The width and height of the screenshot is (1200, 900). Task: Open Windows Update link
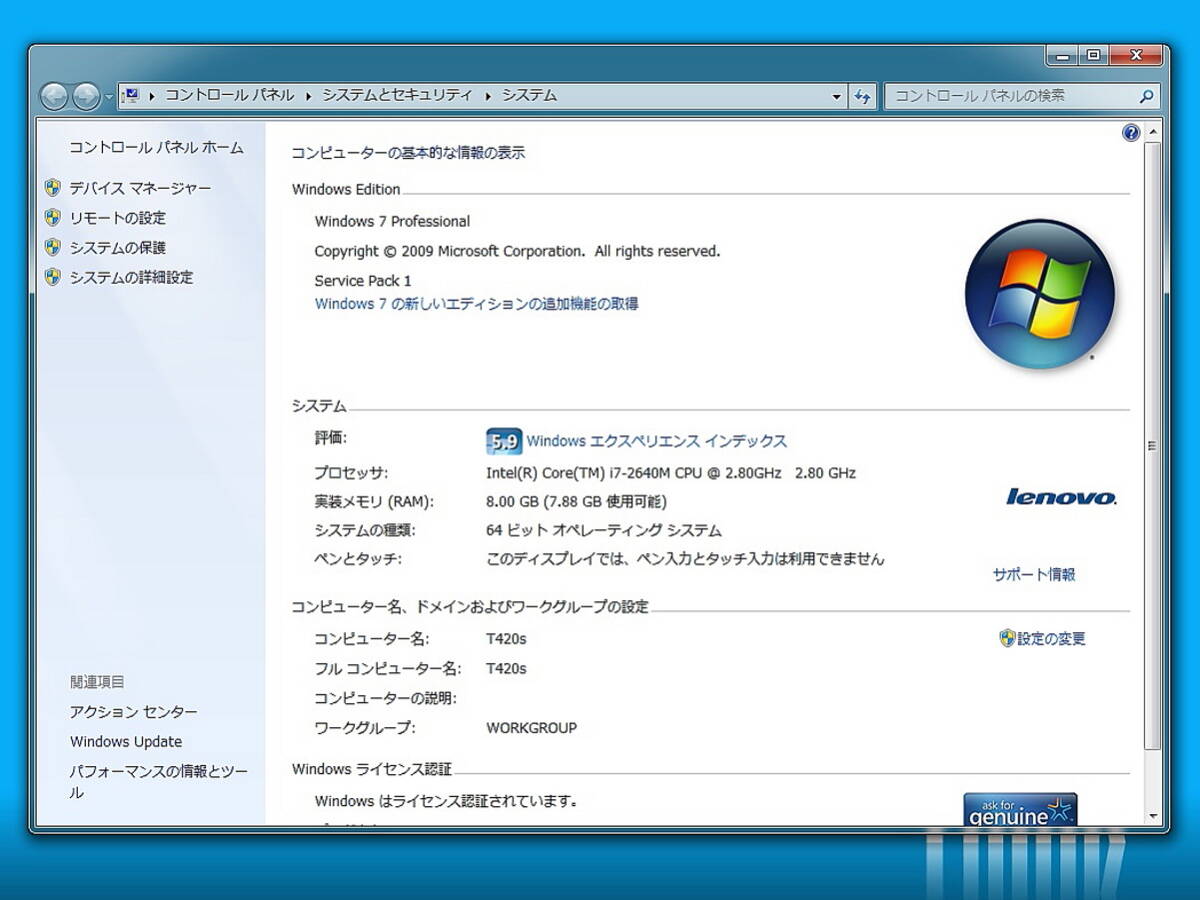(126, 742)
